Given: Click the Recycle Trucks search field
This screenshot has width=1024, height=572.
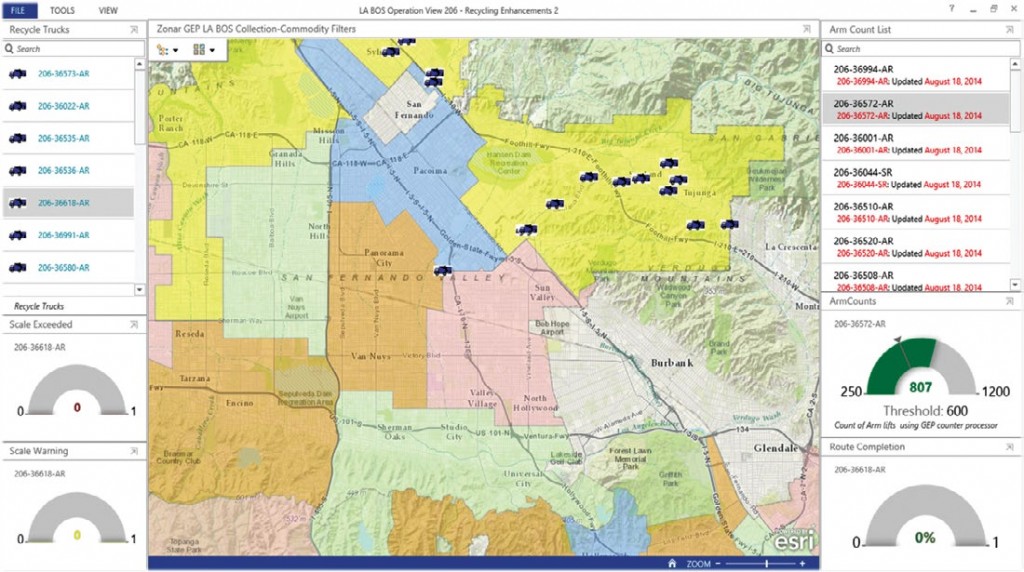Looking at the screenshot, I should coord(73,49).
